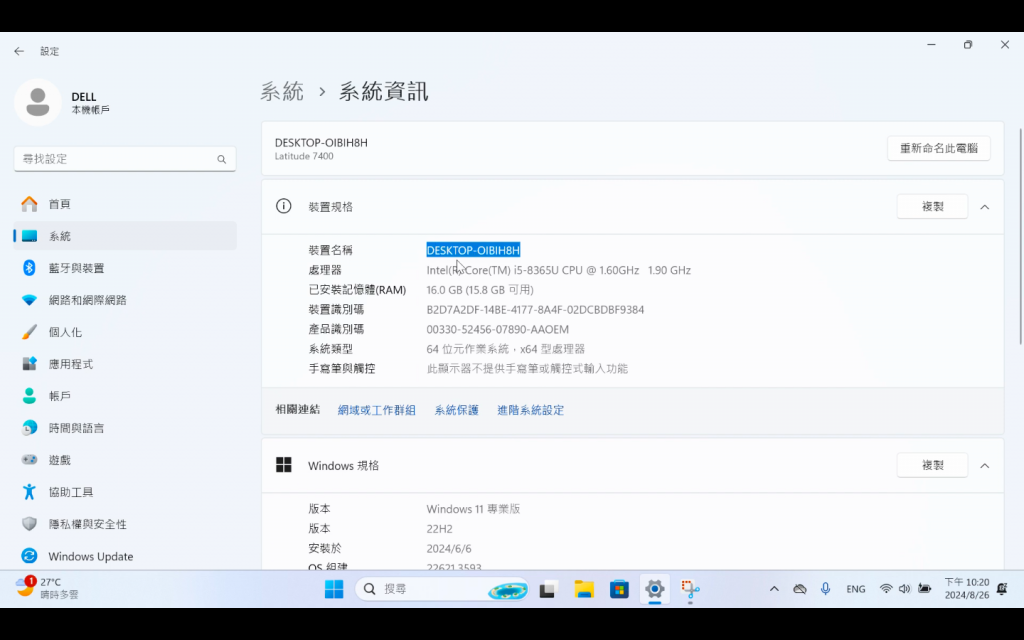Go back using the arrow beside 設定
This screenshot has width=1024, height=640.
(x=19, y=51)
